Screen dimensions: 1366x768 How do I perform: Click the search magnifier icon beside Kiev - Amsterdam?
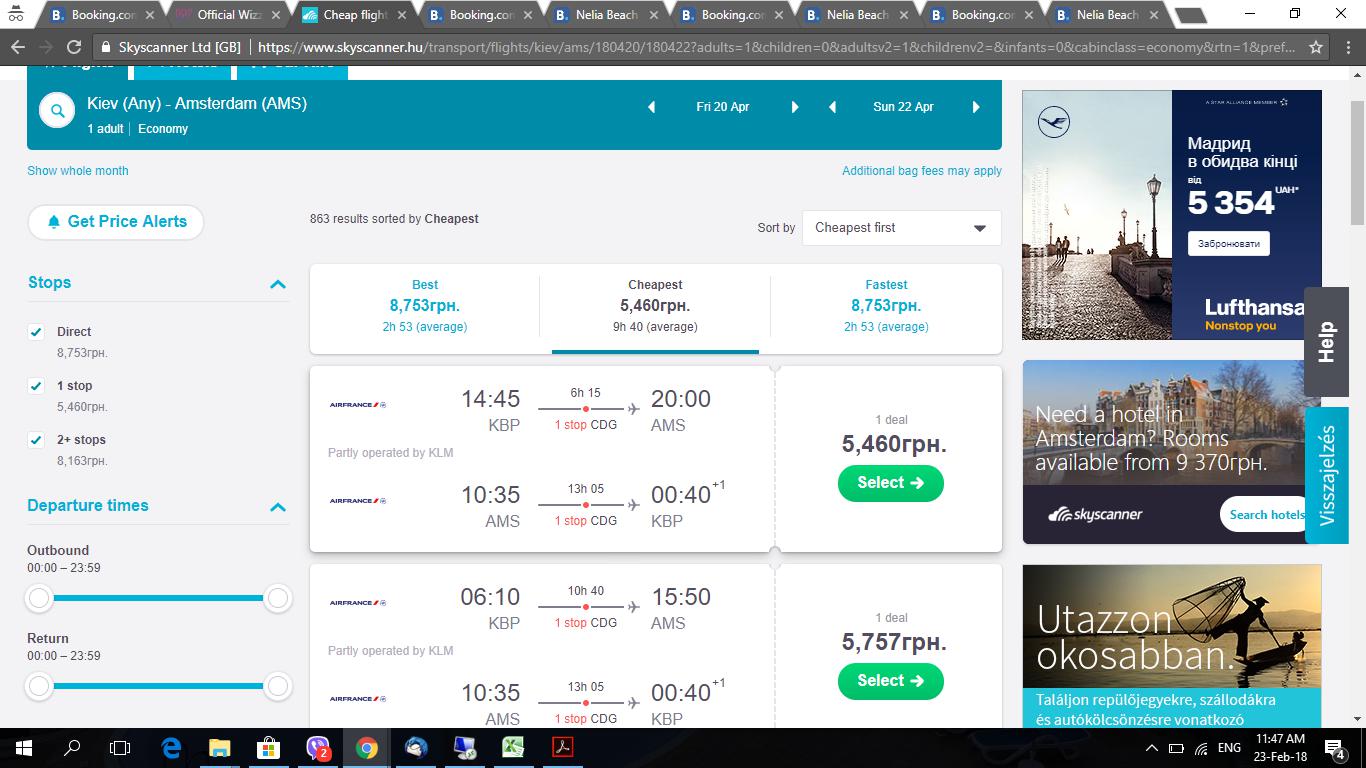click(x=58, y=111)
